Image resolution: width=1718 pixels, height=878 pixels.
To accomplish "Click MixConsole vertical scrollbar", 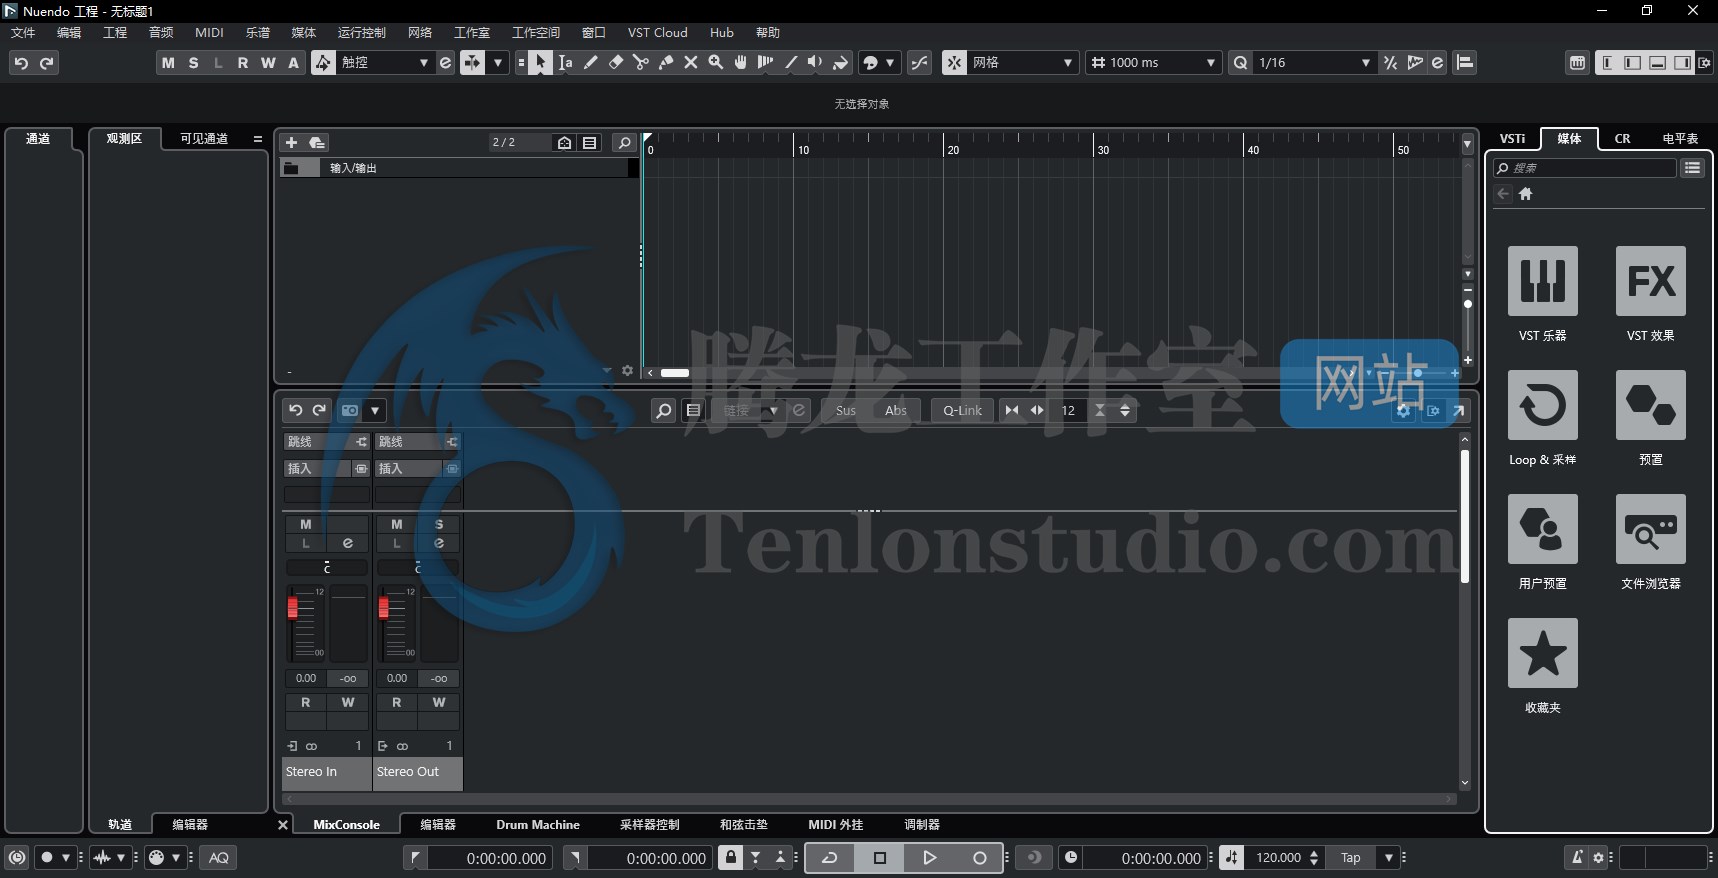I will point(1464,515).
